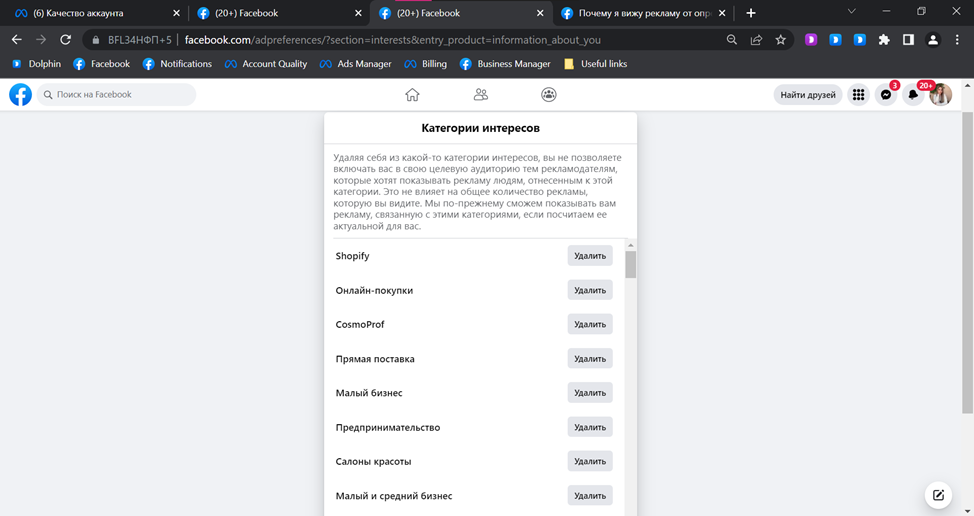Open the Dolphin bookmark
The width and height of the screenshot is (974, 516).
point(37,64)
